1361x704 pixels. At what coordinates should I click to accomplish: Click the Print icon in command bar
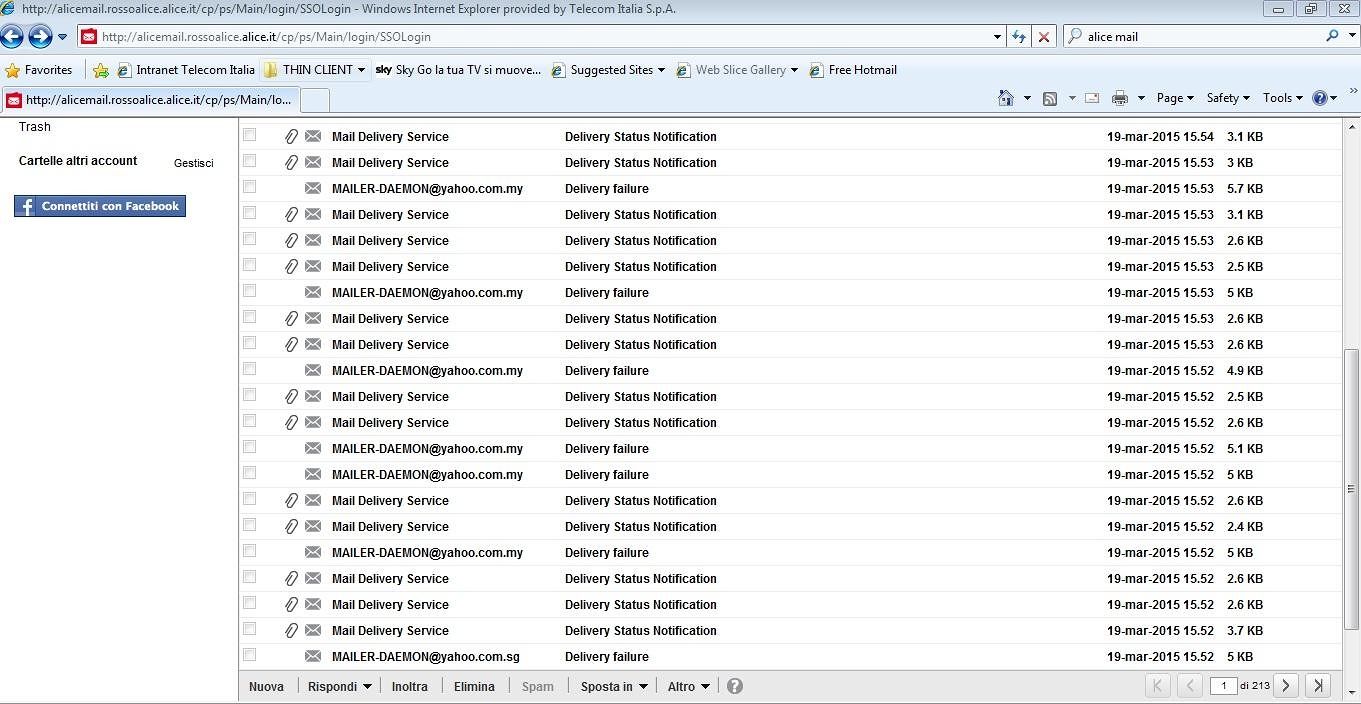pos(1119,98)
